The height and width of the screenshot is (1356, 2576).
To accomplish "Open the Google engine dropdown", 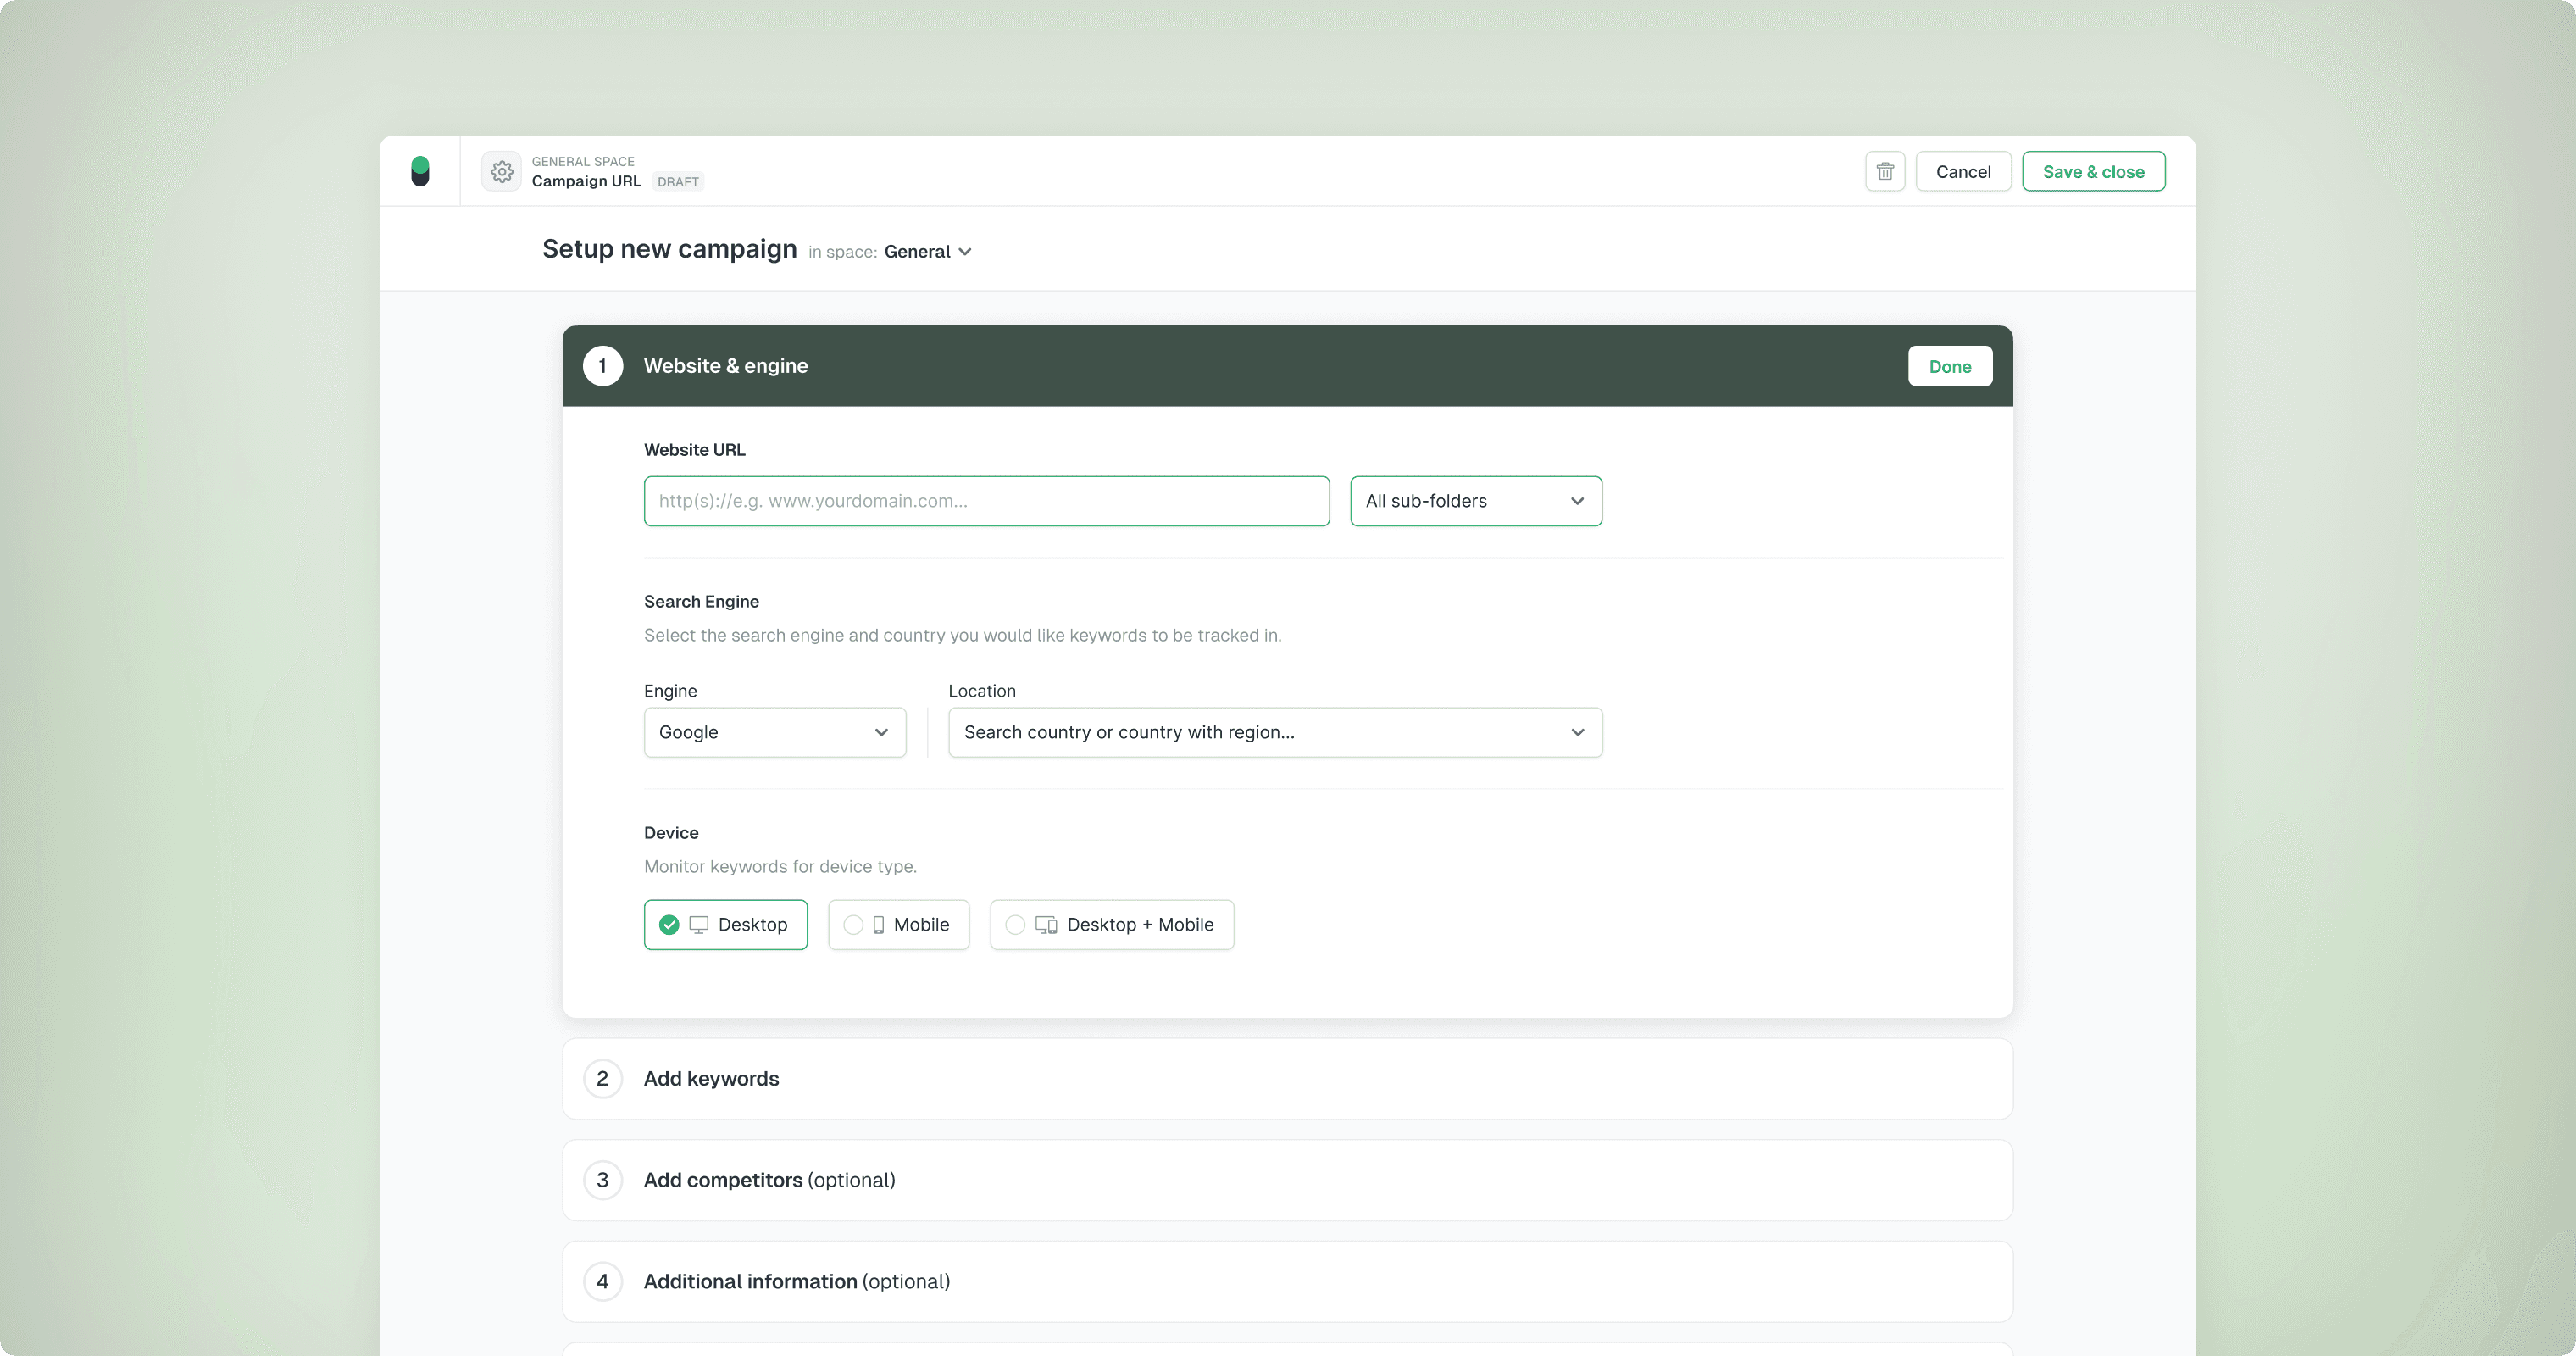I will (x=774, y=733).
